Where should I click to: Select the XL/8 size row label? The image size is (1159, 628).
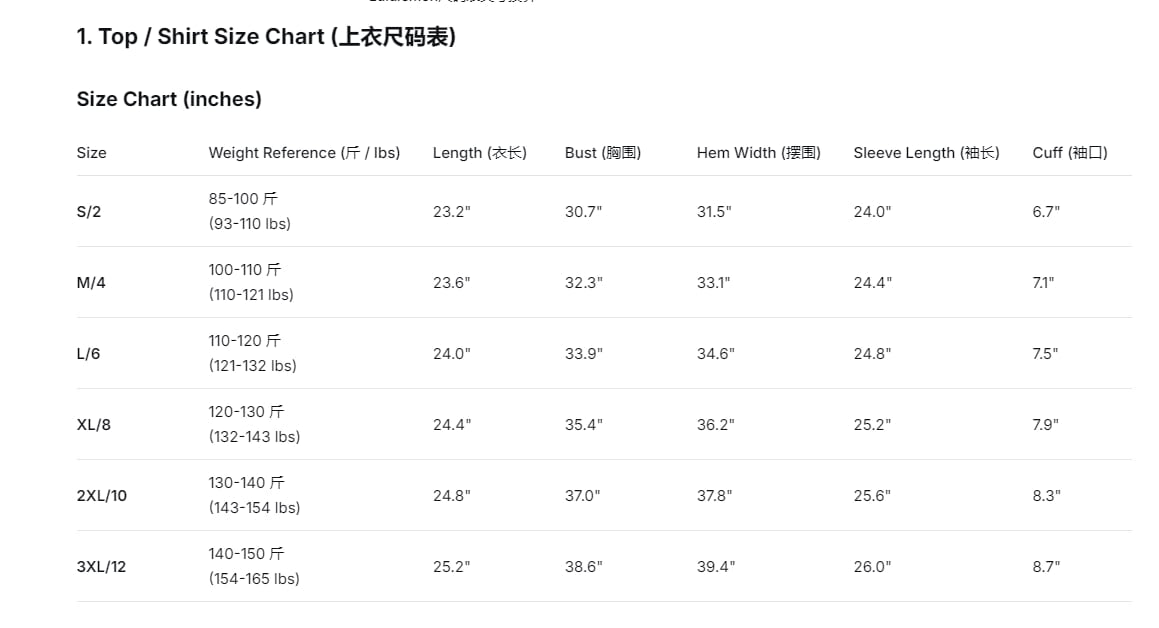pyautogui.click(x=94, y=425)
